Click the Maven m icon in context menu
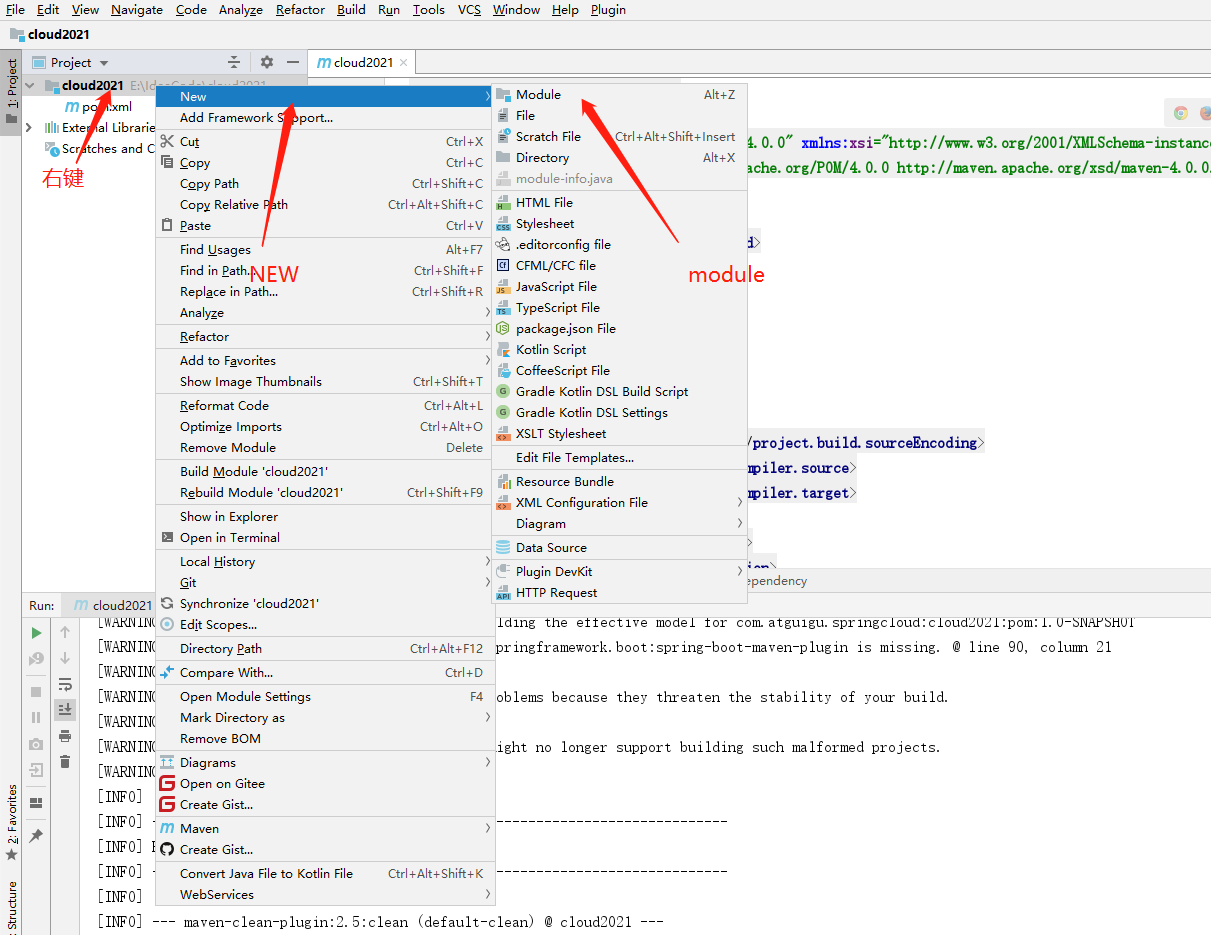The image size is (1211, 935). point(167,828)
